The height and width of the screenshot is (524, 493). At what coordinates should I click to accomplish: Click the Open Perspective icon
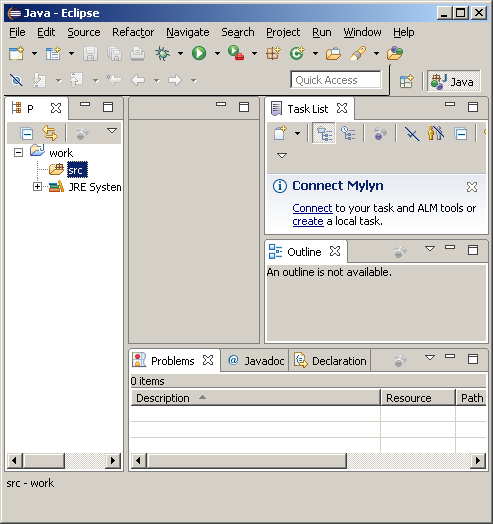pyautogui.click(x=407, y=81)
